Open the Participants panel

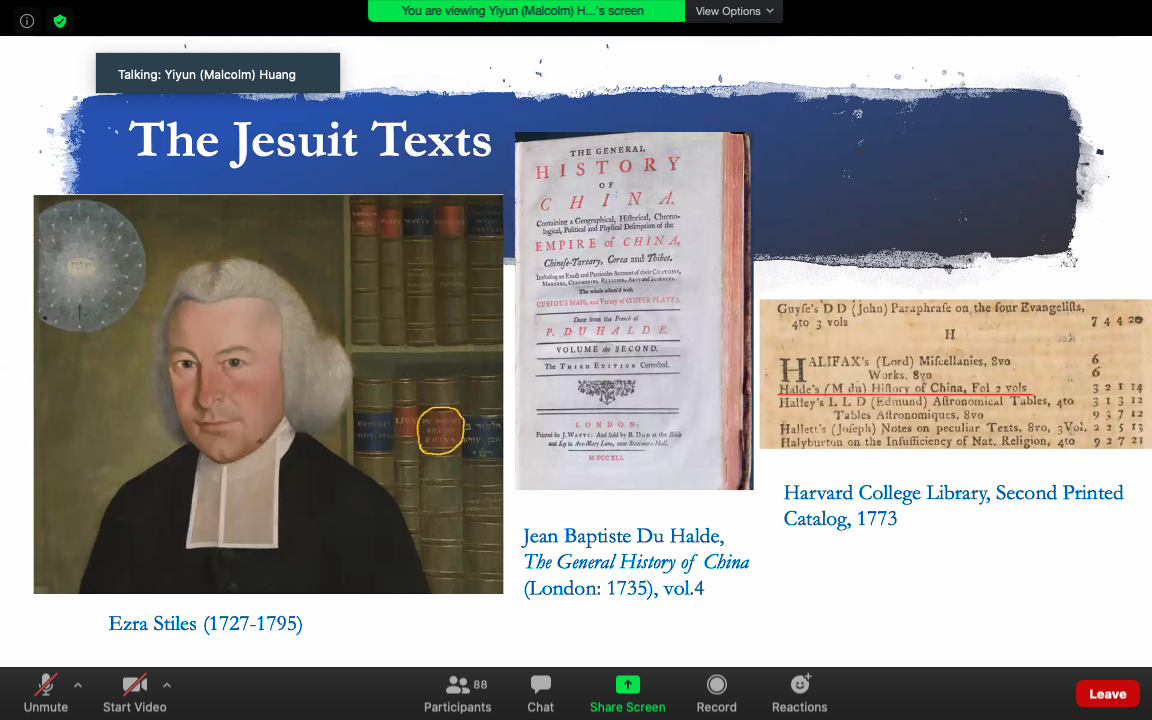[x=458, y=693]
